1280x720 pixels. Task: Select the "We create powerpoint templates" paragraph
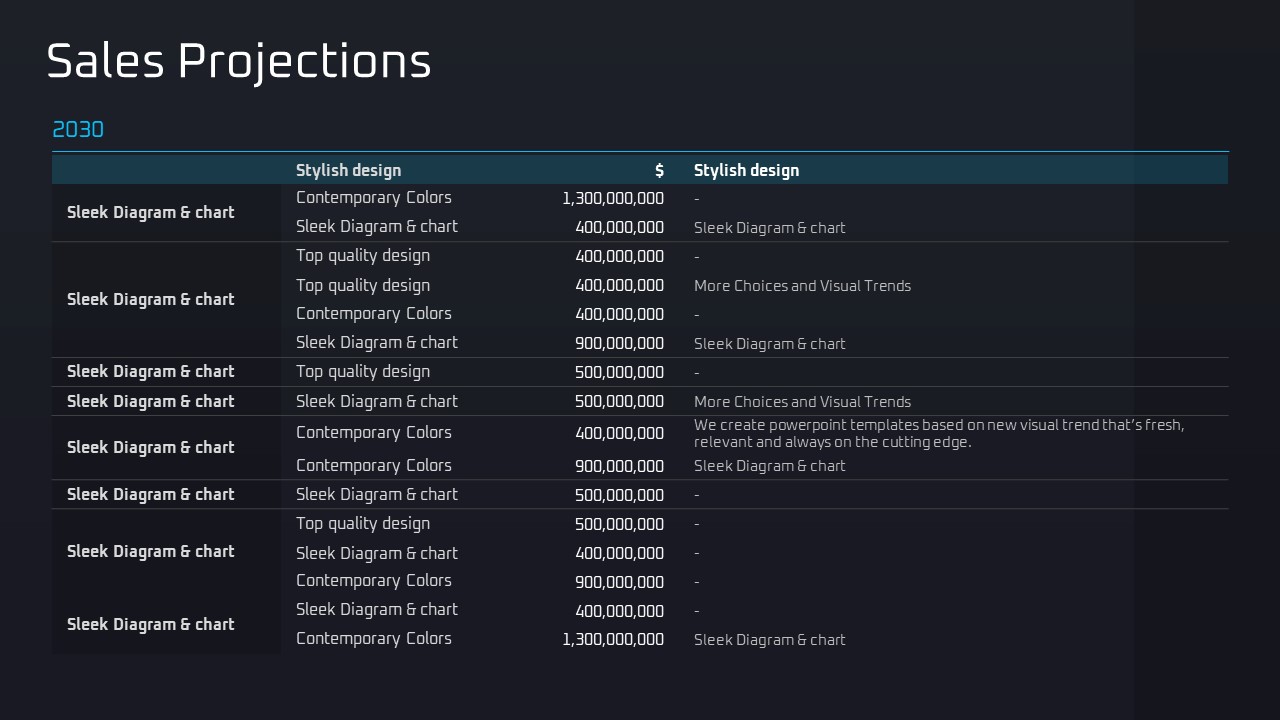(939, 433)
